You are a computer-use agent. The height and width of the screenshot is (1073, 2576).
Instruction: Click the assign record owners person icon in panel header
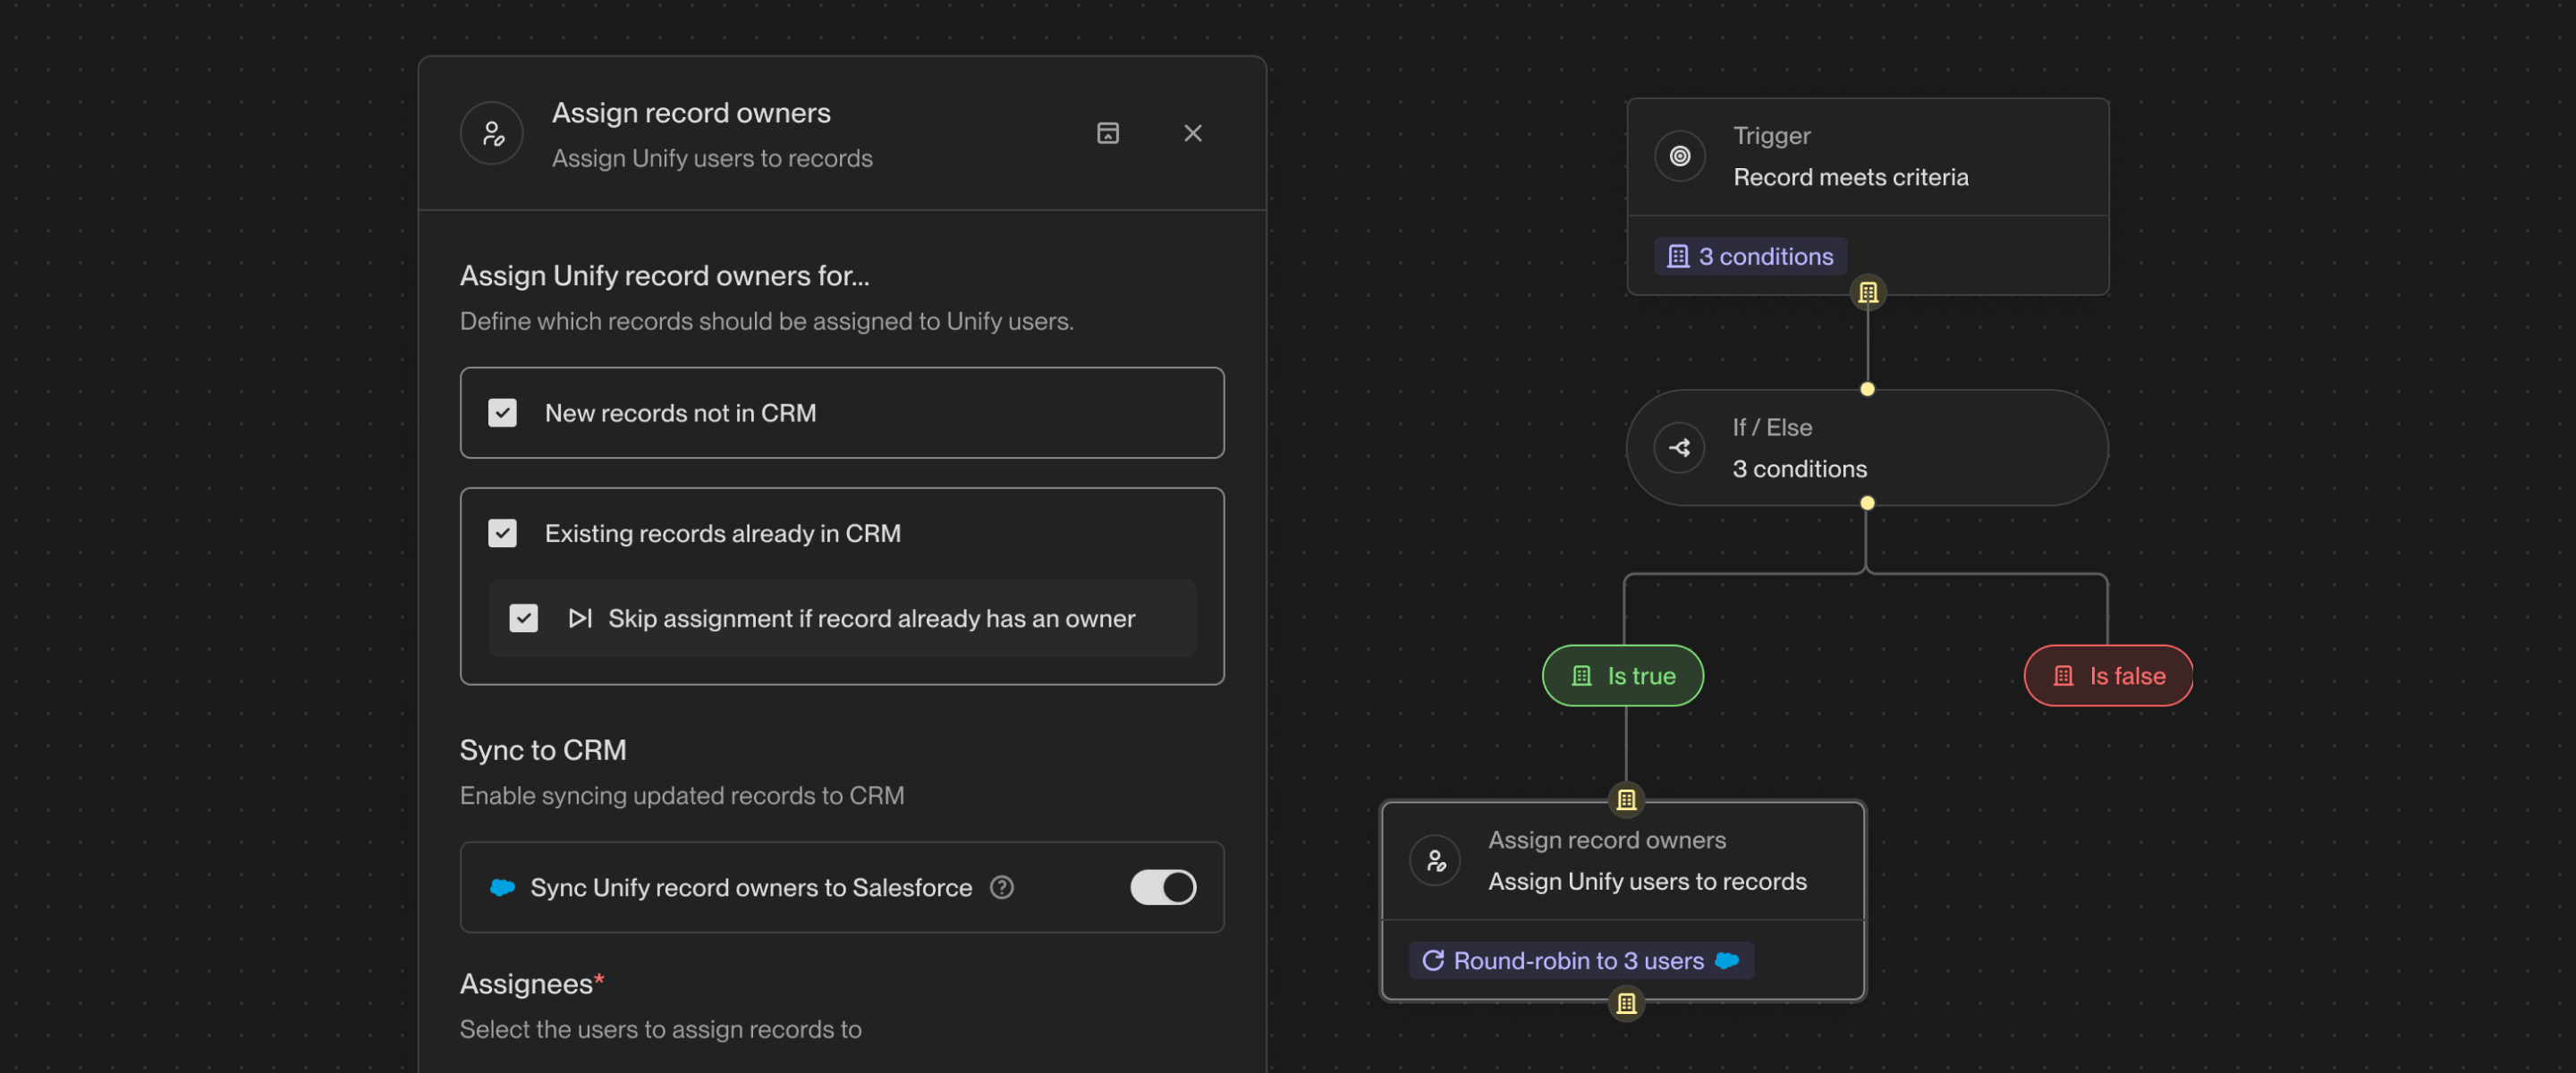pos(491,133)
